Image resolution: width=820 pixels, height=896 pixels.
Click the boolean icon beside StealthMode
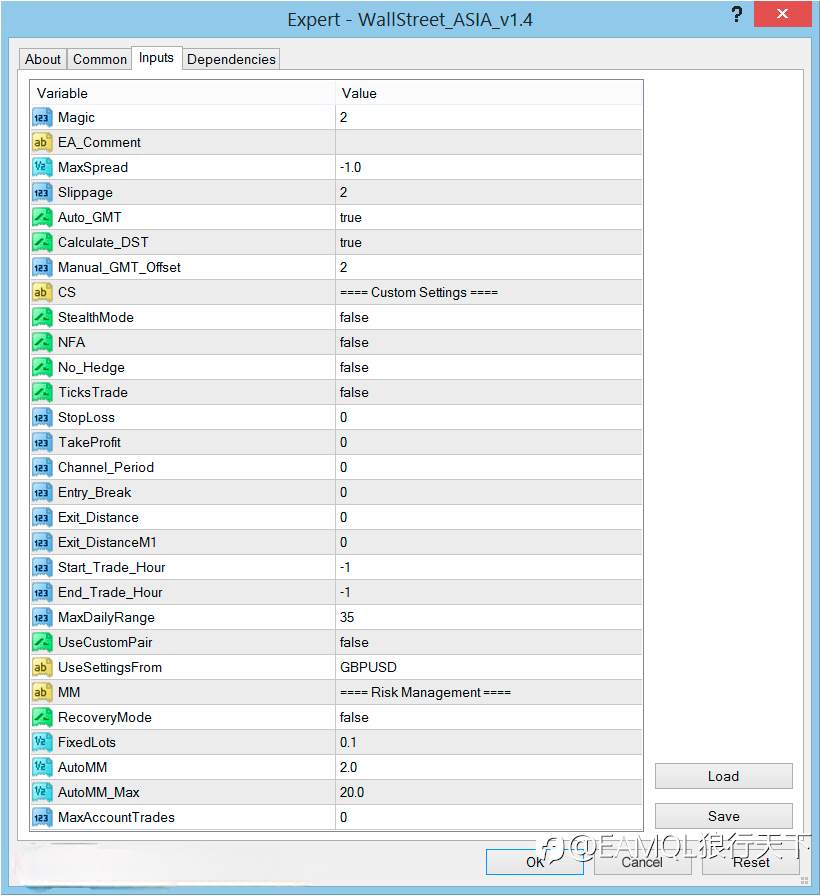(x=42, y=318)
